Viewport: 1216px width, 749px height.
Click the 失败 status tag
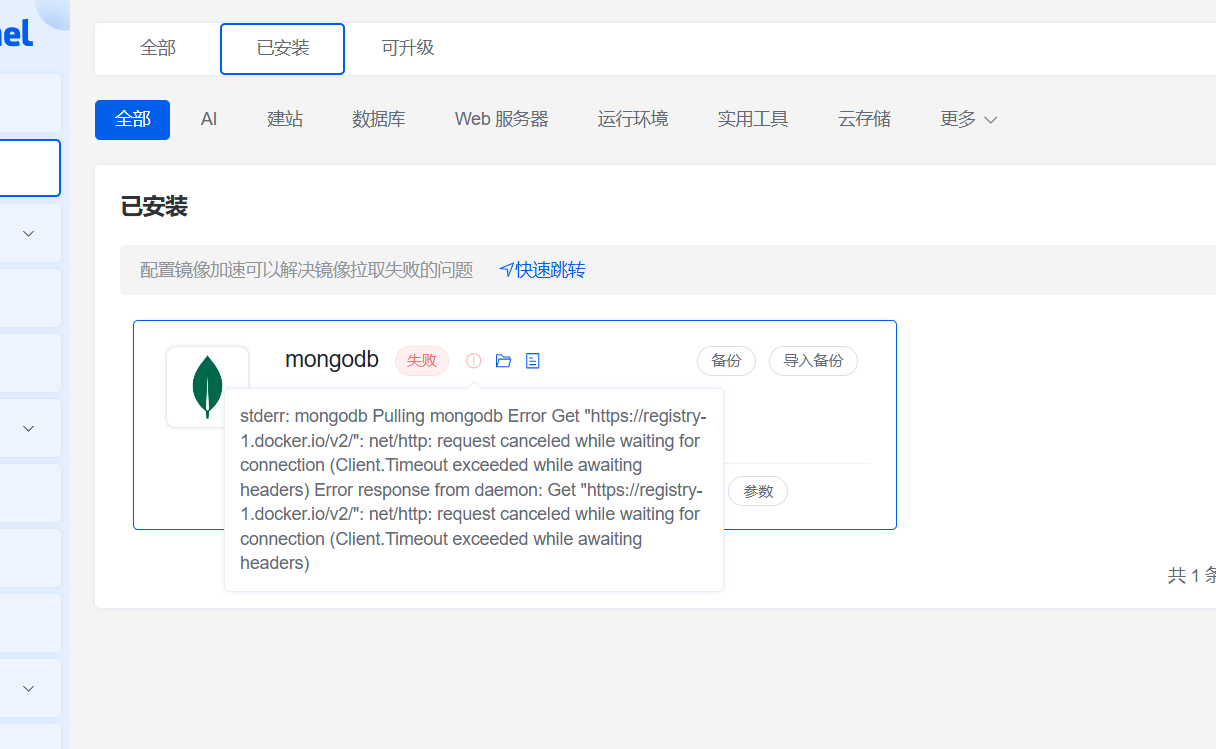422,361
